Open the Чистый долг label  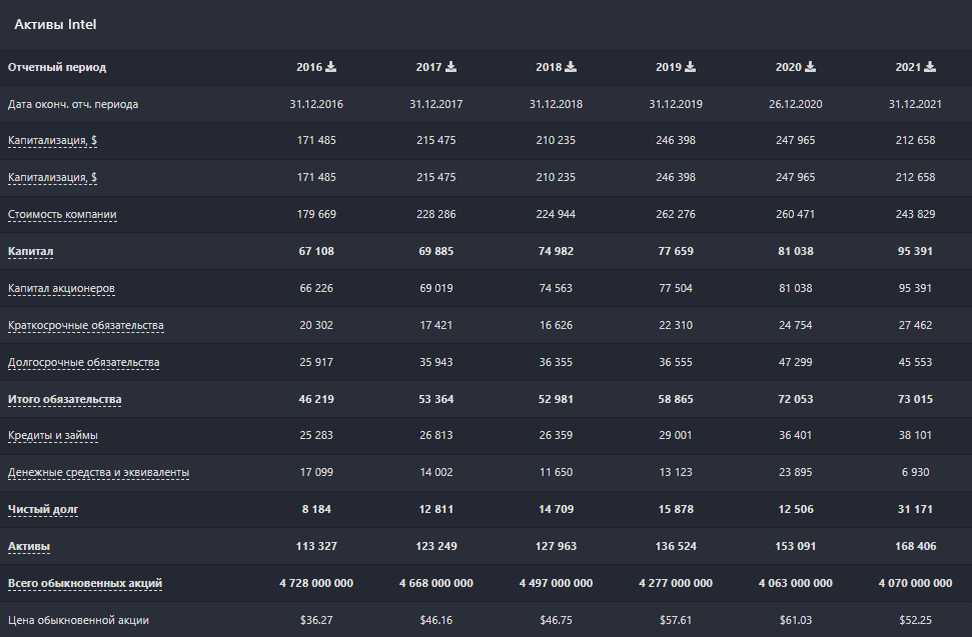(43, 509)
